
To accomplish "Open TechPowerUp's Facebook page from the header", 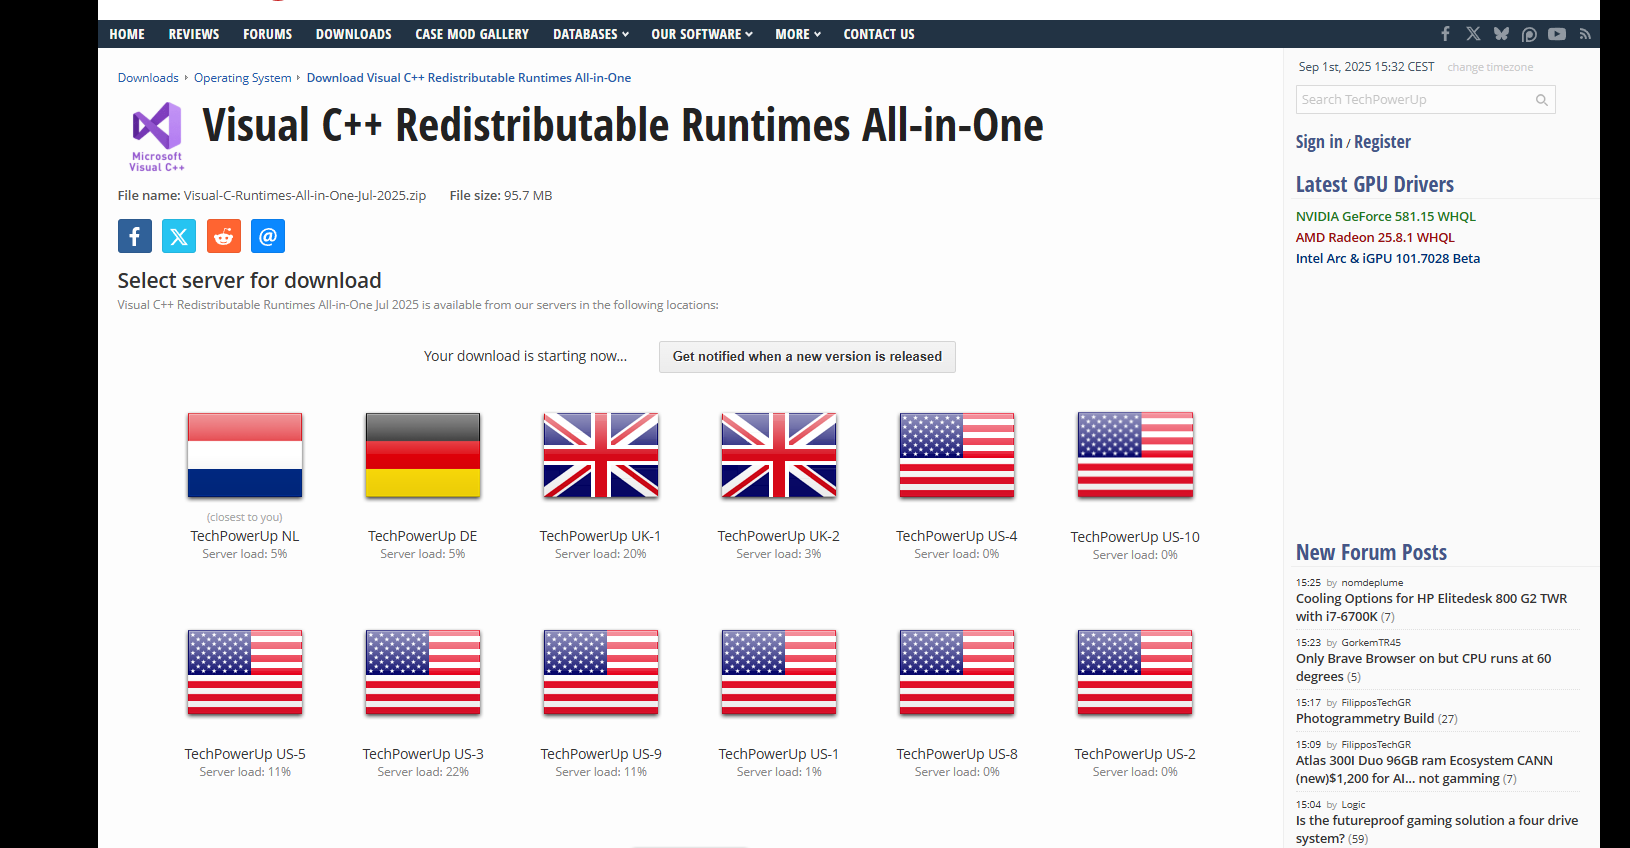I will click(x=1445, y=34).
